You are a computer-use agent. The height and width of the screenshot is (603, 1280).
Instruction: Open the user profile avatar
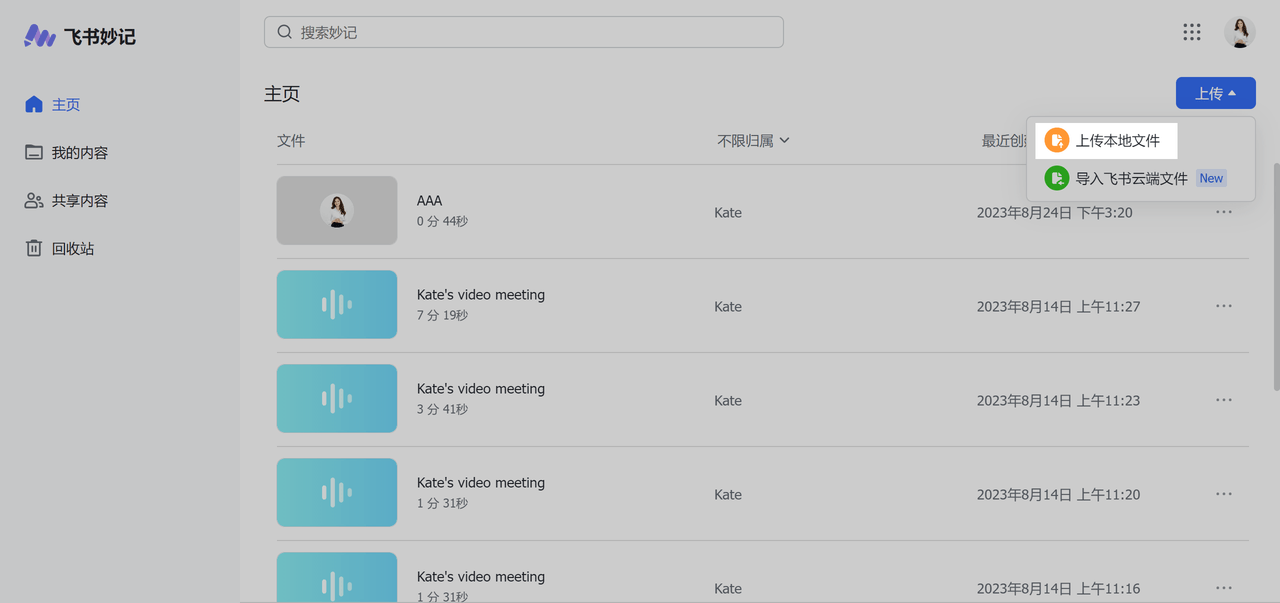click(x=1240, y=32)
